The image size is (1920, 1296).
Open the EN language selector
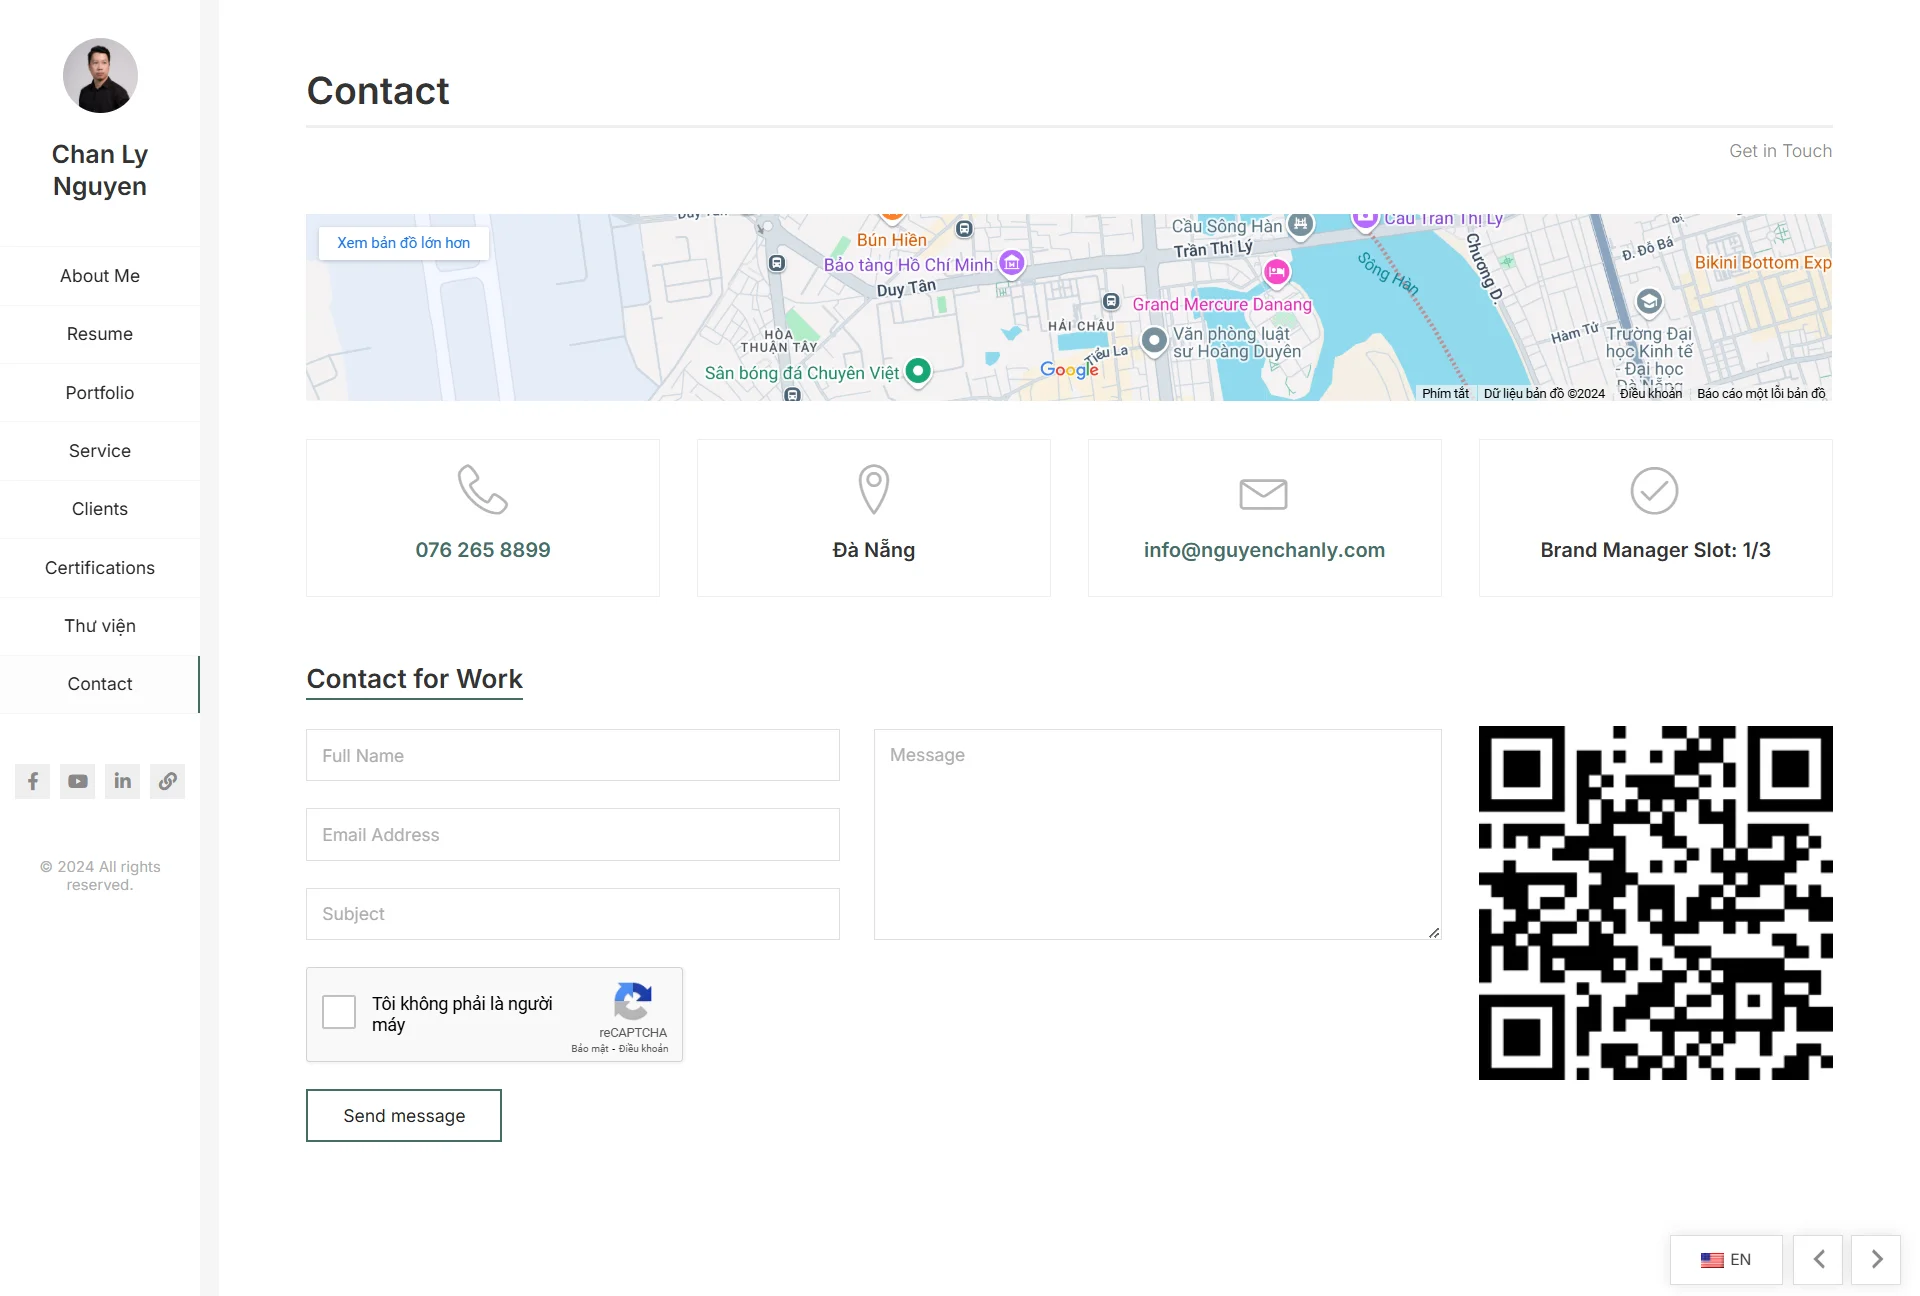coord(1726,1260)
